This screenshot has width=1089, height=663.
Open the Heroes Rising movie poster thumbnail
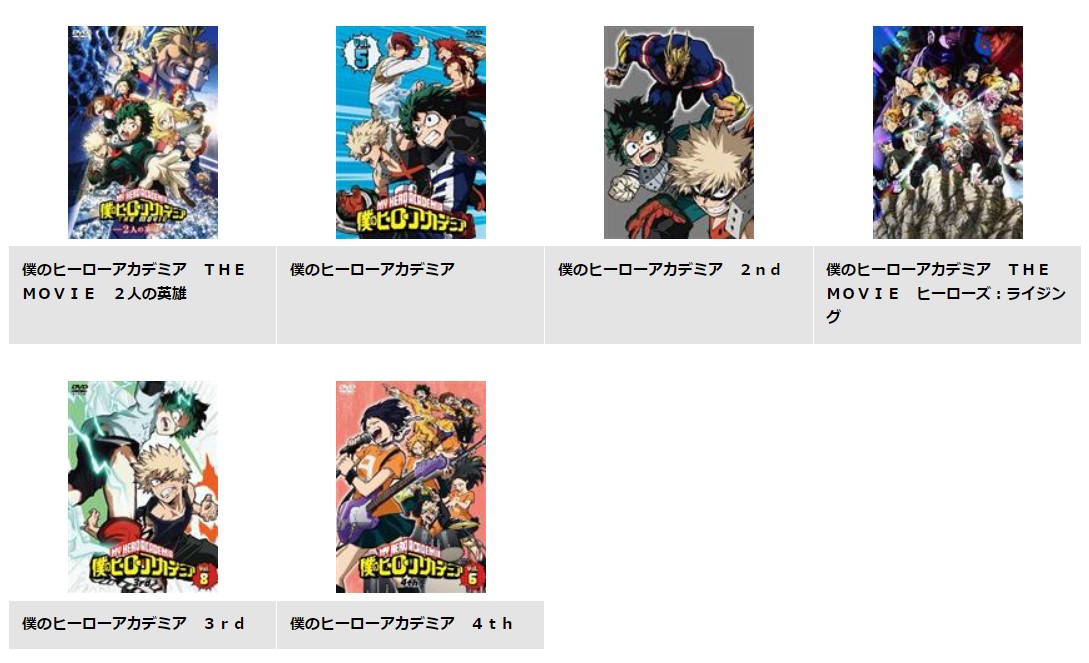point(947,133)
